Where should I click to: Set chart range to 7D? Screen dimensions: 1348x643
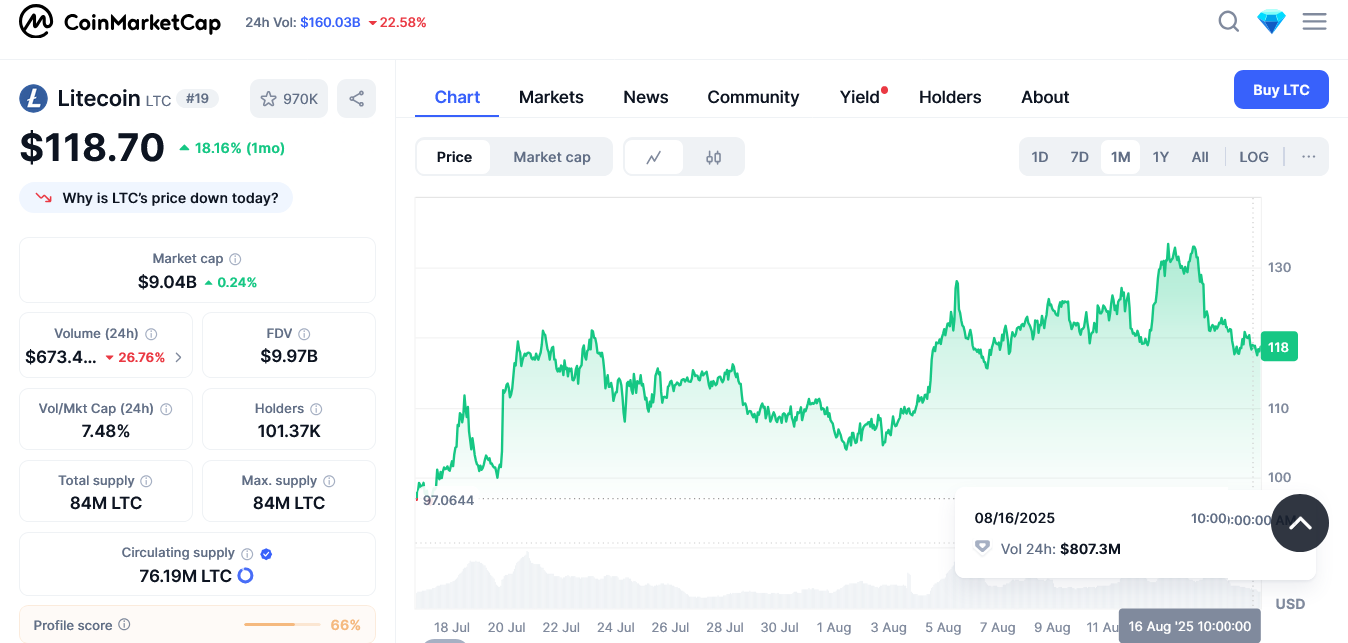(1080, 157)
